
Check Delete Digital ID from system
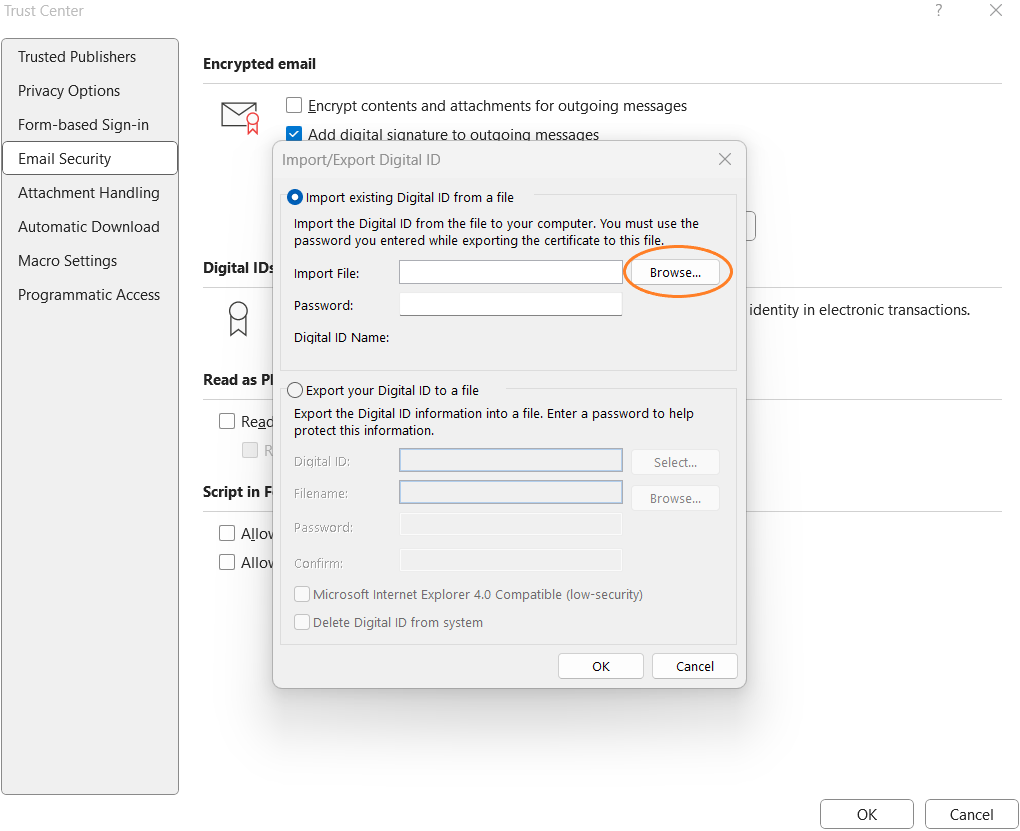click(x=302, y=622)
